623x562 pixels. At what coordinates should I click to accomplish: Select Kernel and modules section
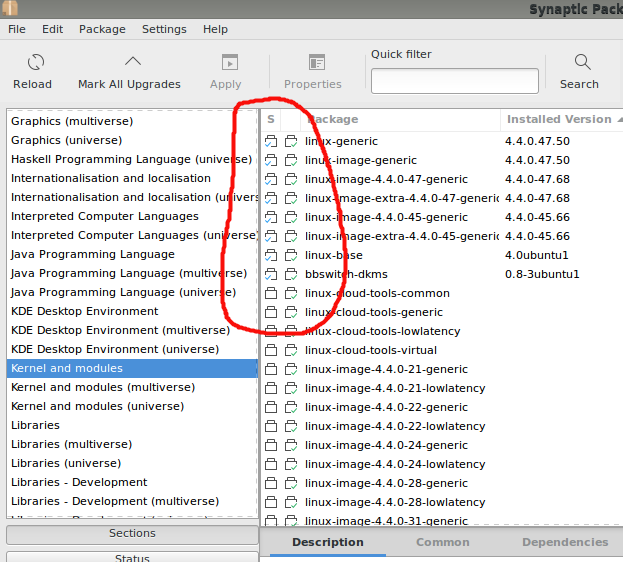coord(132,368)
